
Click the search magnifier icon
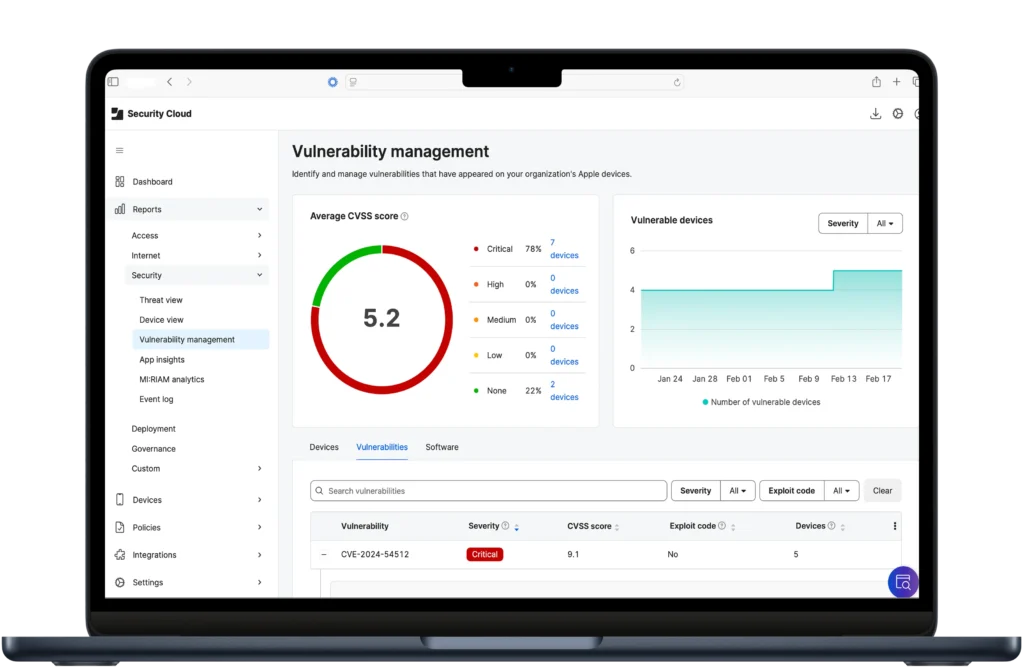(319, 490)
